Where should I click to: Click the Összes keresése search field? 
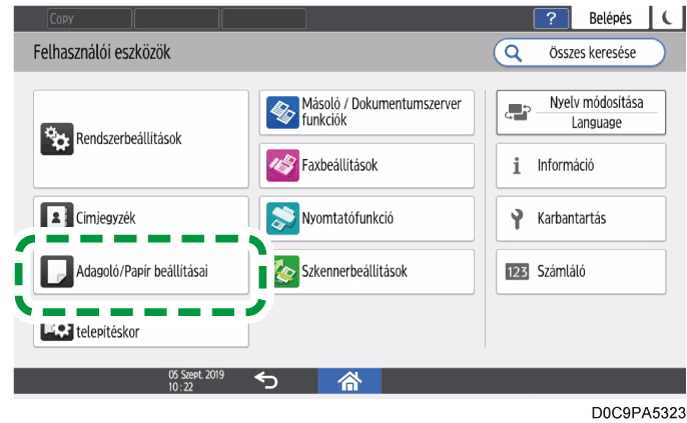point(580,53)
